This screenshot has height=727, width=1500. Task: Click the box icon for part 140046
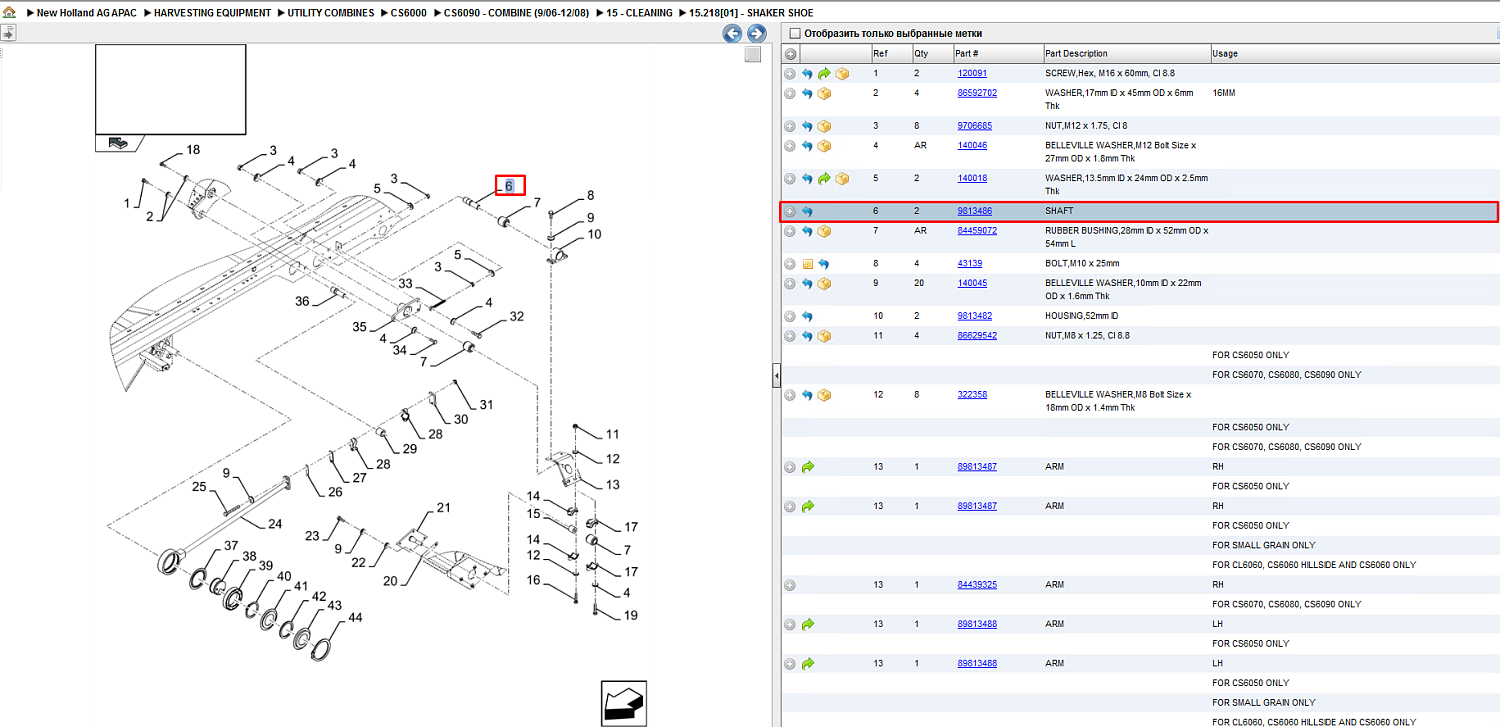825,146
